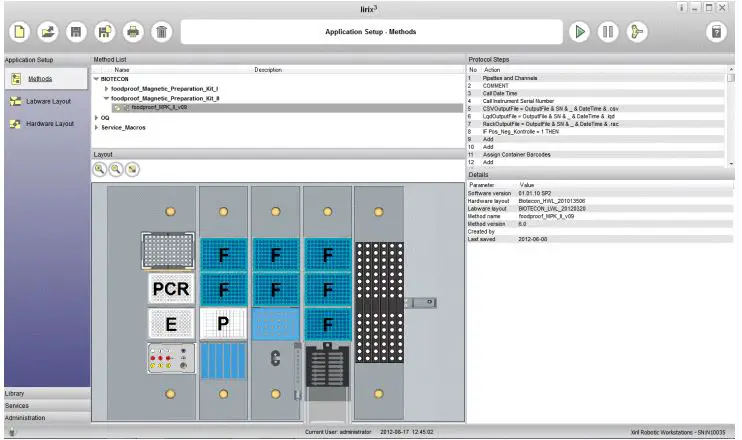Zoom out on the layout view

coord(116,169)
